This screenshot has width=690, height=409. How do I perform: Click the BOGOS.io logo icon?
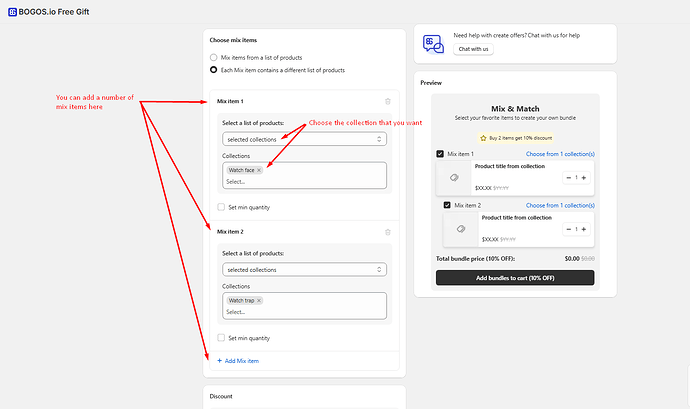12,11
